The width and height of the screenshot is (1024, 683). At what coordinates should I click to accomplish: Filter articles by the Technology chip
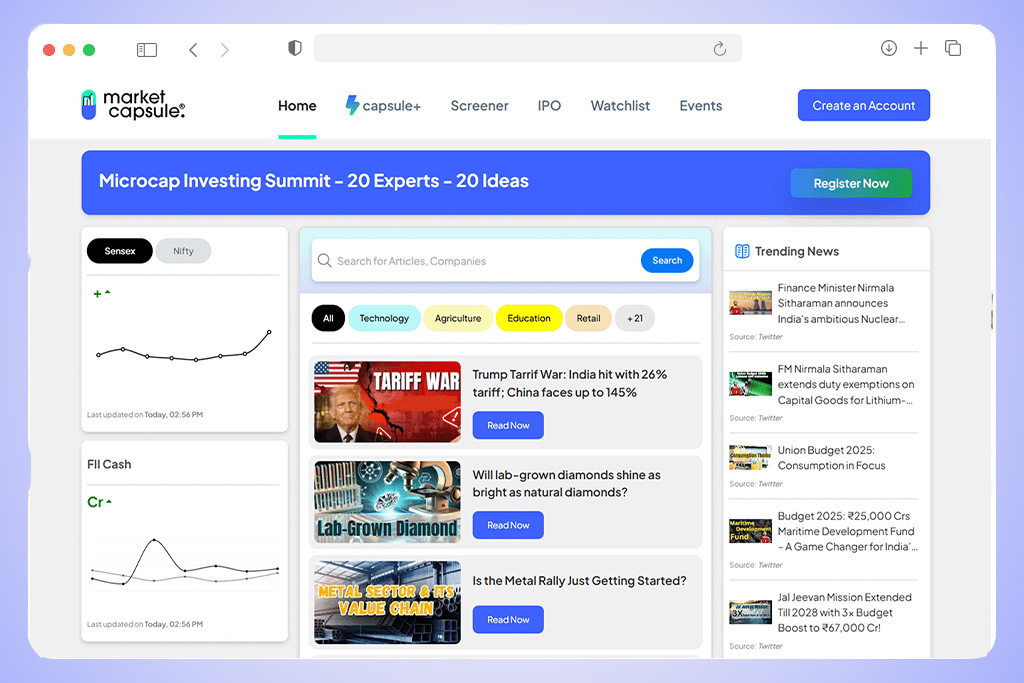[384, 318]
